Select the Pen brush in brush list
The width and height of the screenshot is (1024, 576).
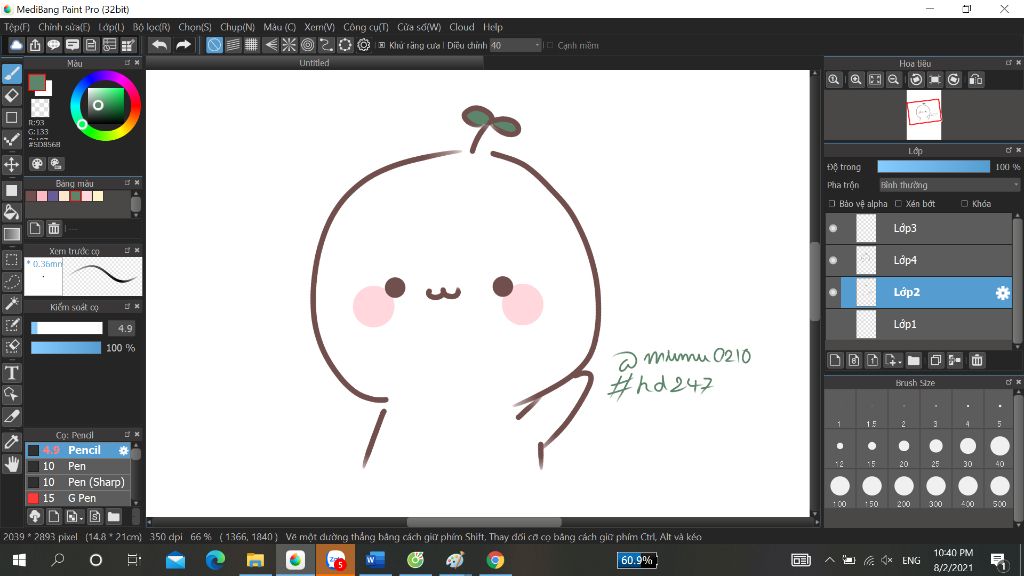coord(78,466)
